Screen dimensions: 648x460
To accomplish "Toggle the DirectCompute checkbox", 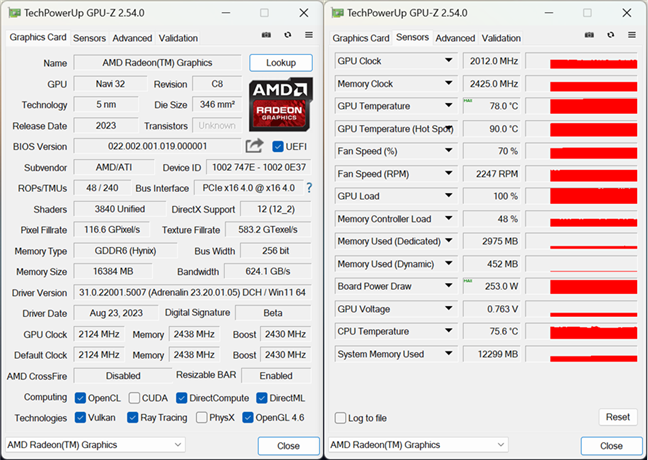I will pos(181,398).
